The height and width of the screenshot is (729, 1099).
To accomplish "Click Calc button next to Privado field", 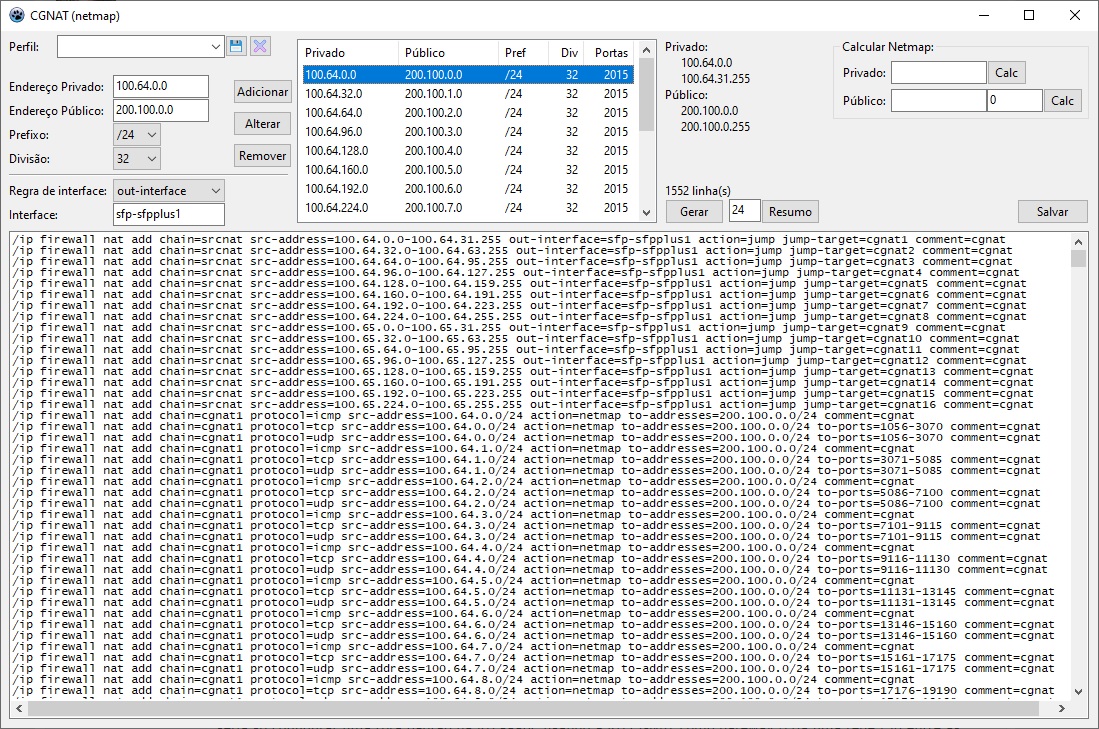I will click(1006, 73).
